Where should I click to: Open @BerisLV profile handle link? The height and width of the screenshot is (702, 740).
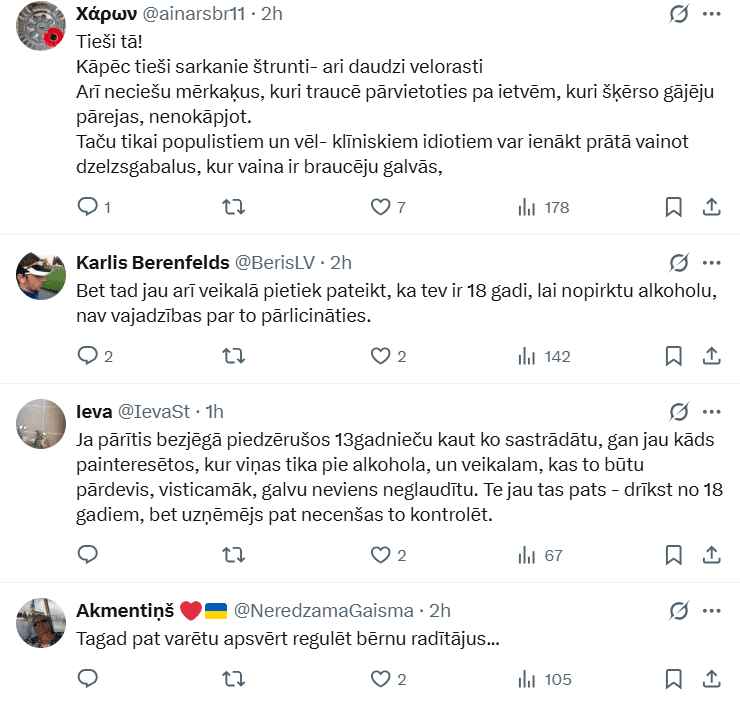pyautogui.click(x=275, y=263)
